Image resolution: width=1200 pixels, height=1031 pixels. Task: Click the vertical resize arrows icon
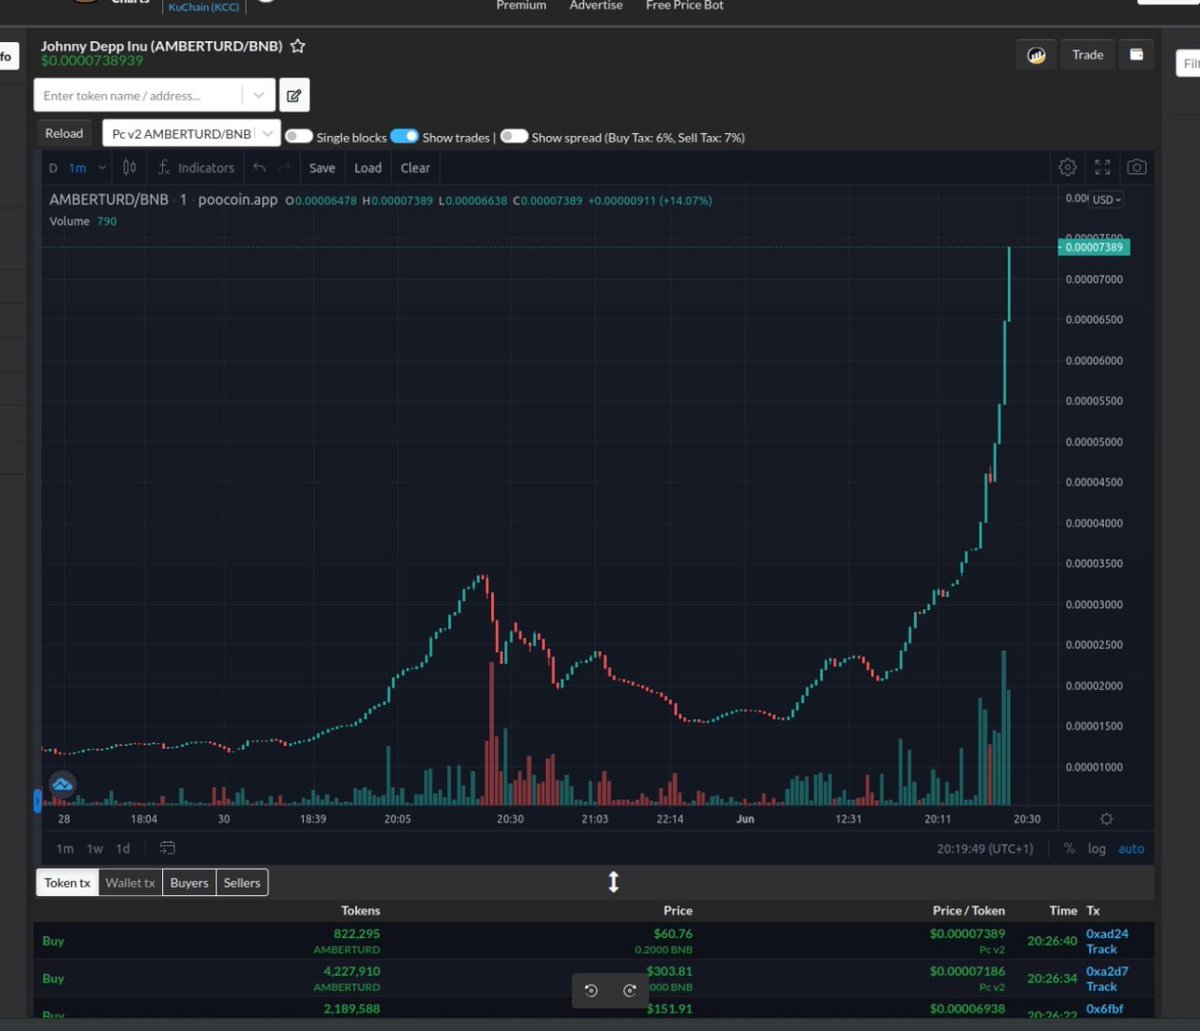coord(614,882)
